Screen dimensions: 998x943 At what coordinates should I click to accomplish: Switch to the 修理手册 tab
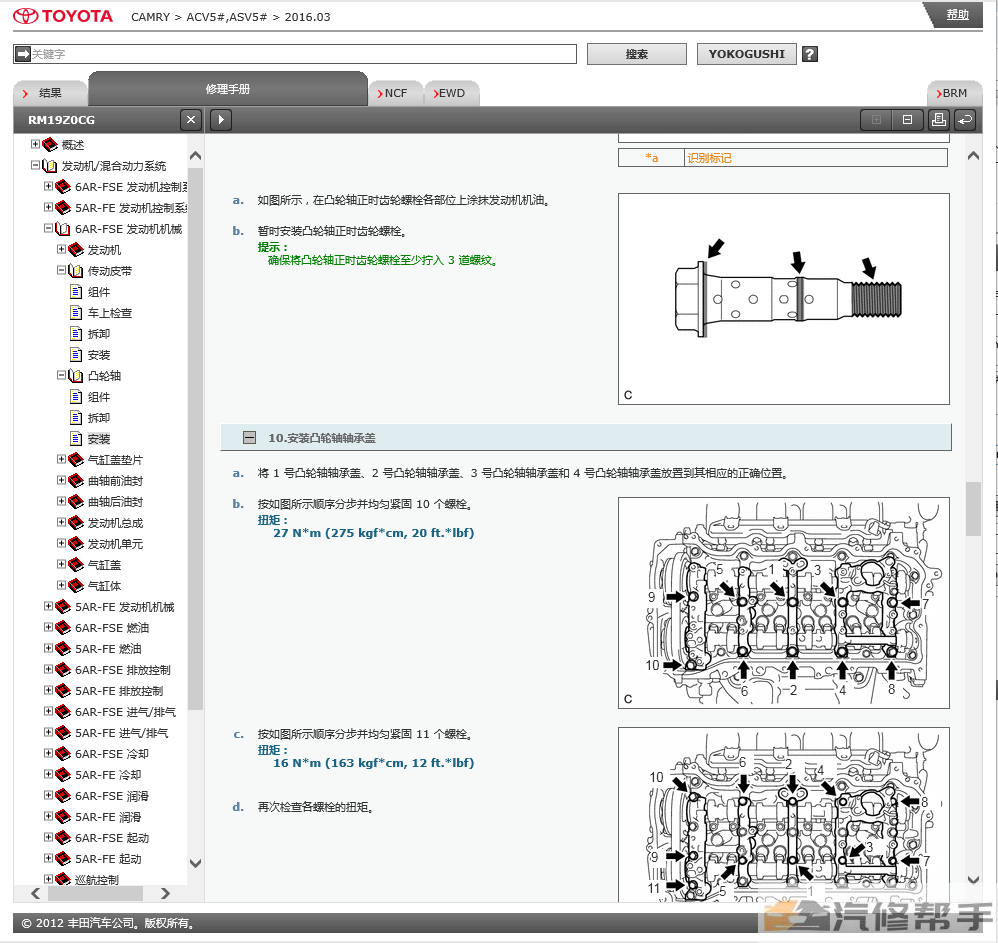tap(228, 89)
